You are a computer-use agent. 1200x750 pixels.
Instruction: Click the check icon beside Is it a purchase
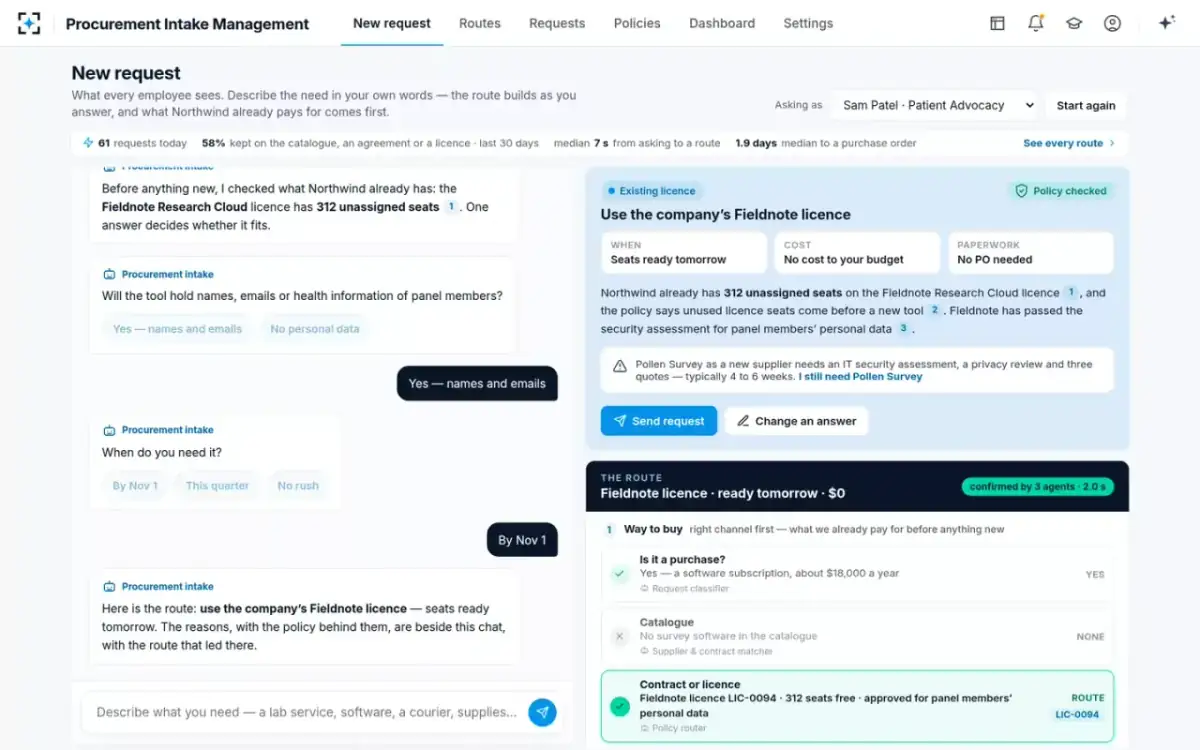[x=619, y=574]
